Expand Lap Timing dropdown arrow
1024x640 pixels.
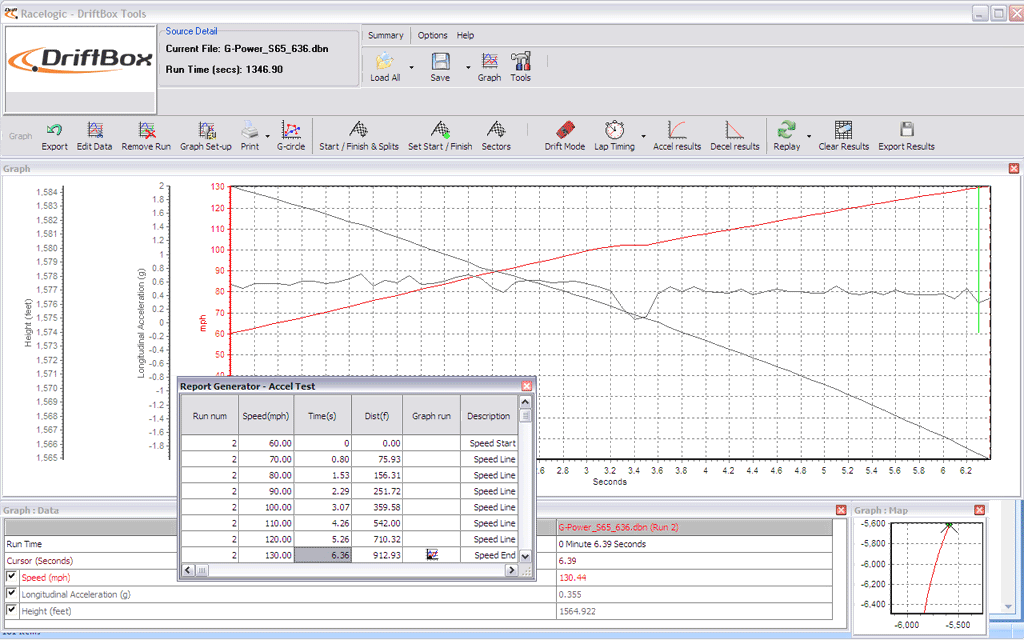[643, 136]
